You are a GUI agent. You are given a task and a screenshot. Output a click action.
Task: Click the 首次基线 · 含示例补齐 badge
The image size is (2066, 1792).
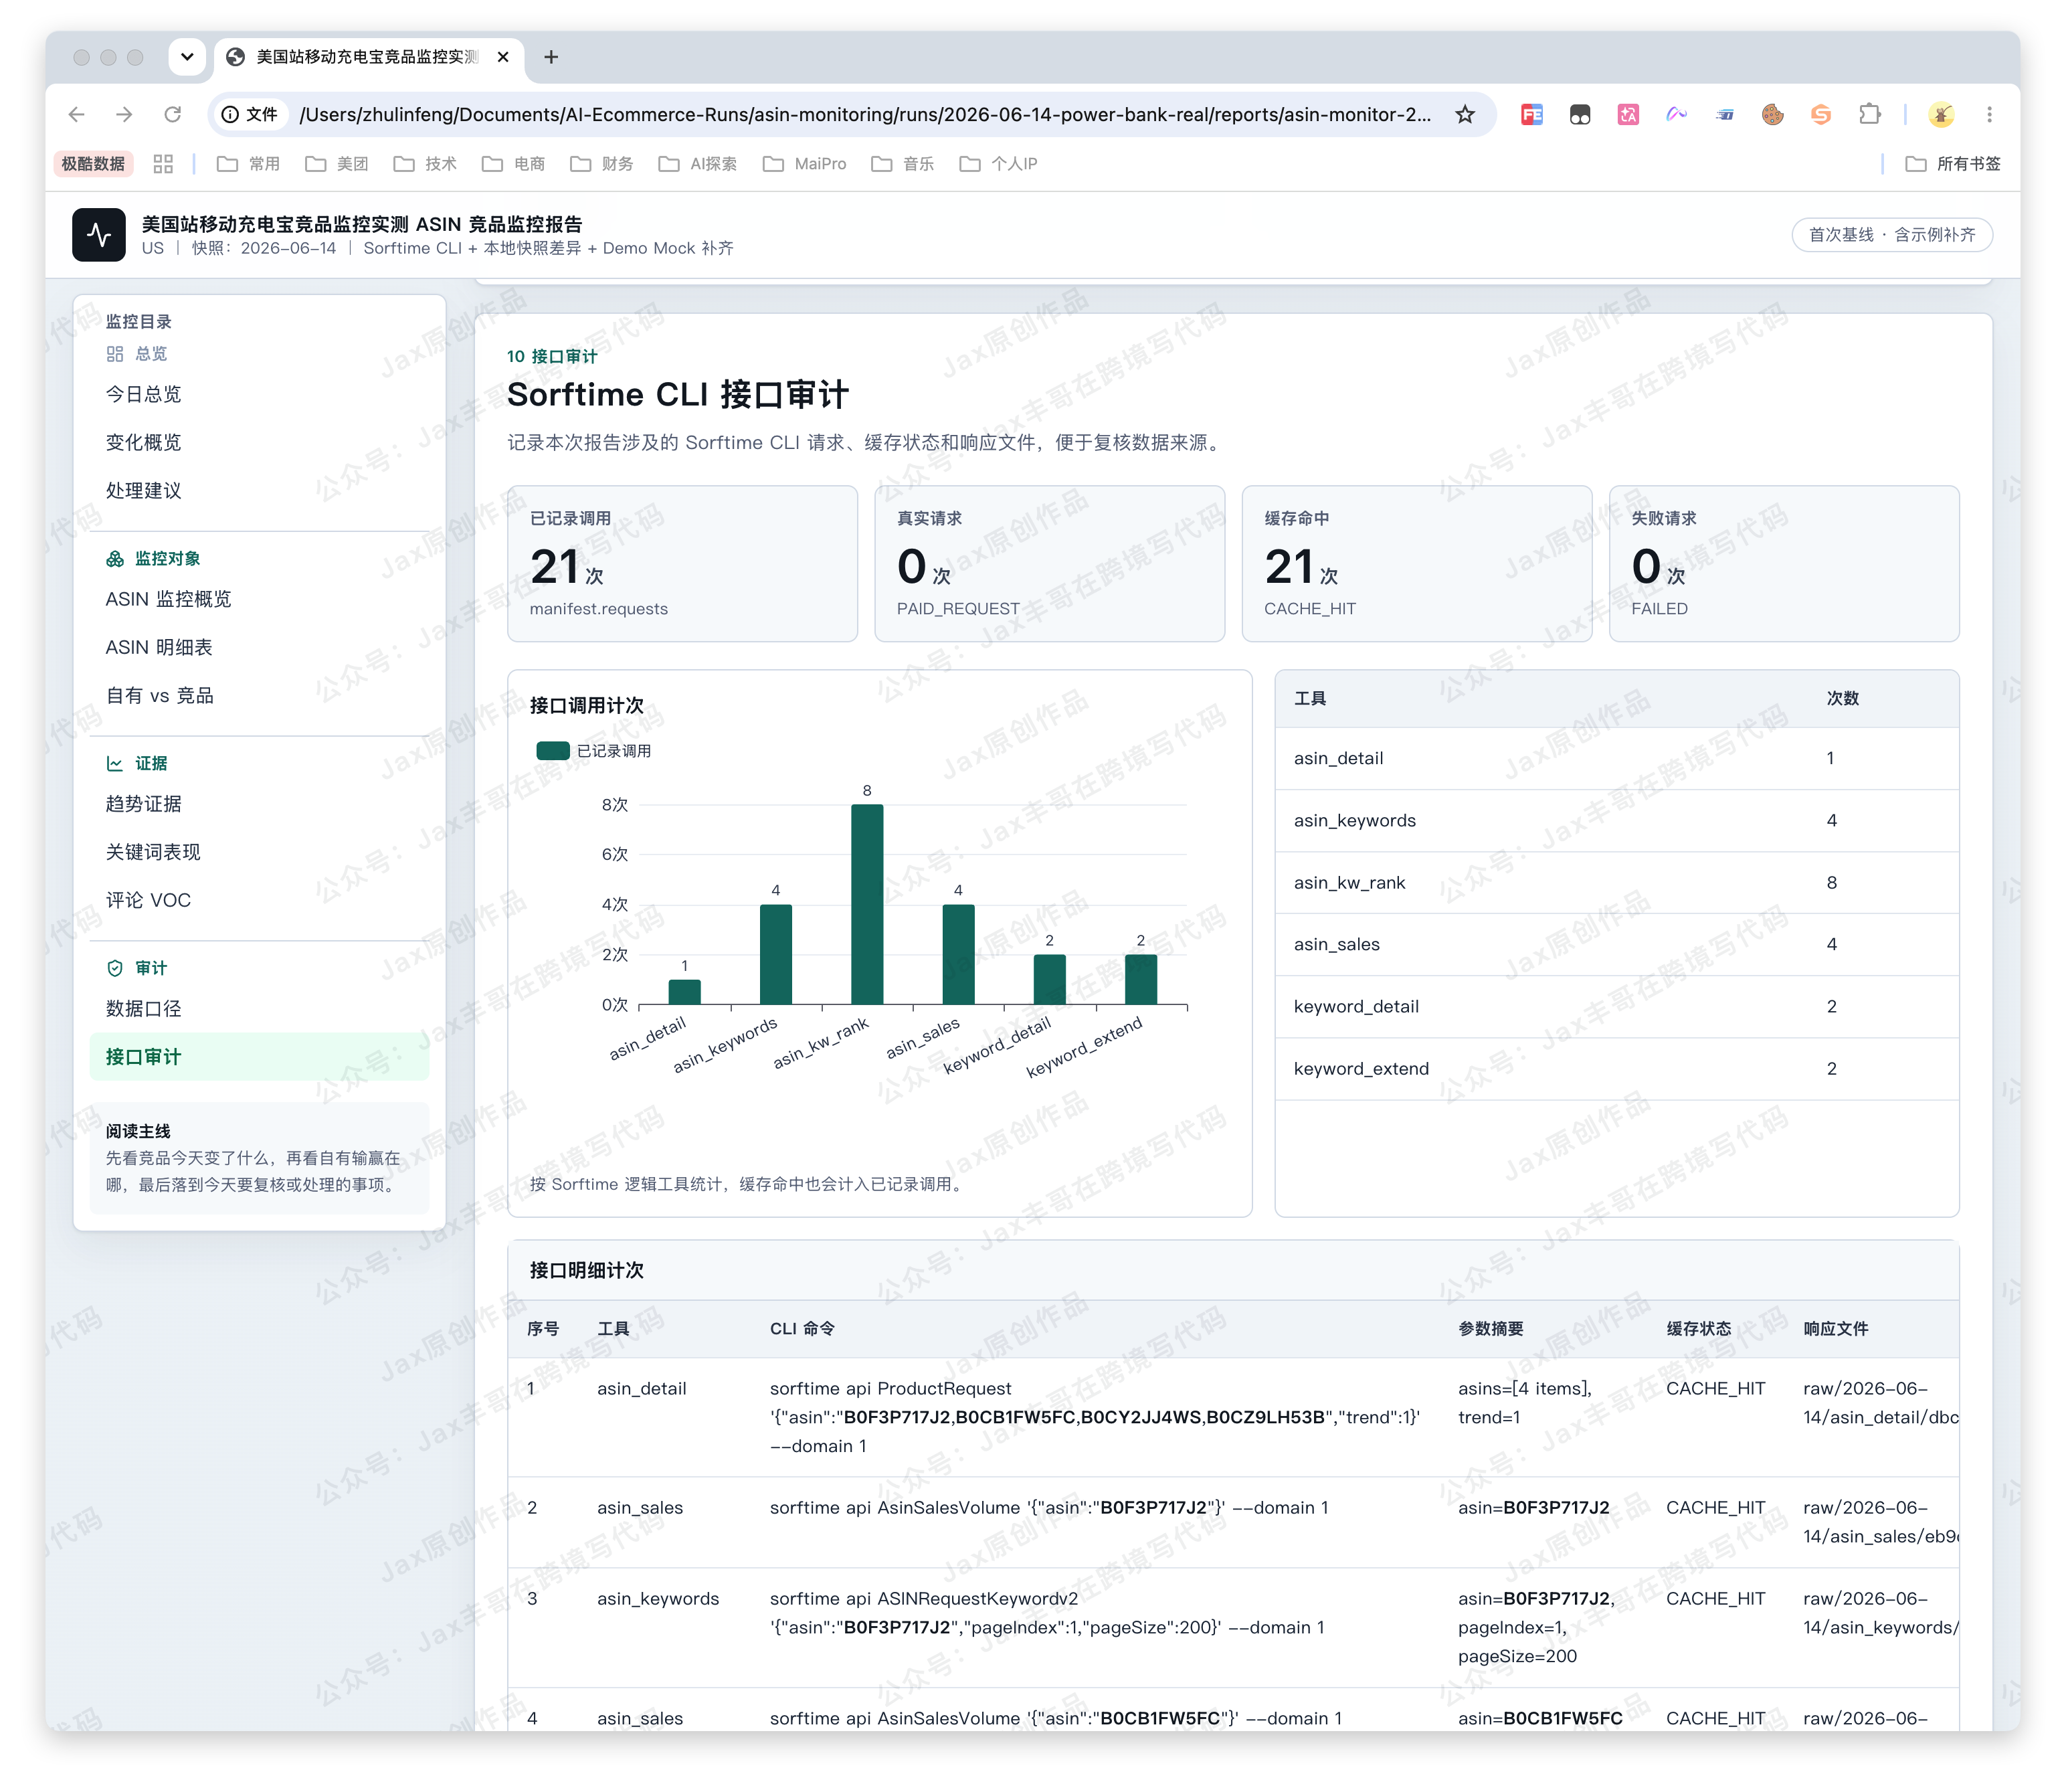click(x=1891, y=235)
